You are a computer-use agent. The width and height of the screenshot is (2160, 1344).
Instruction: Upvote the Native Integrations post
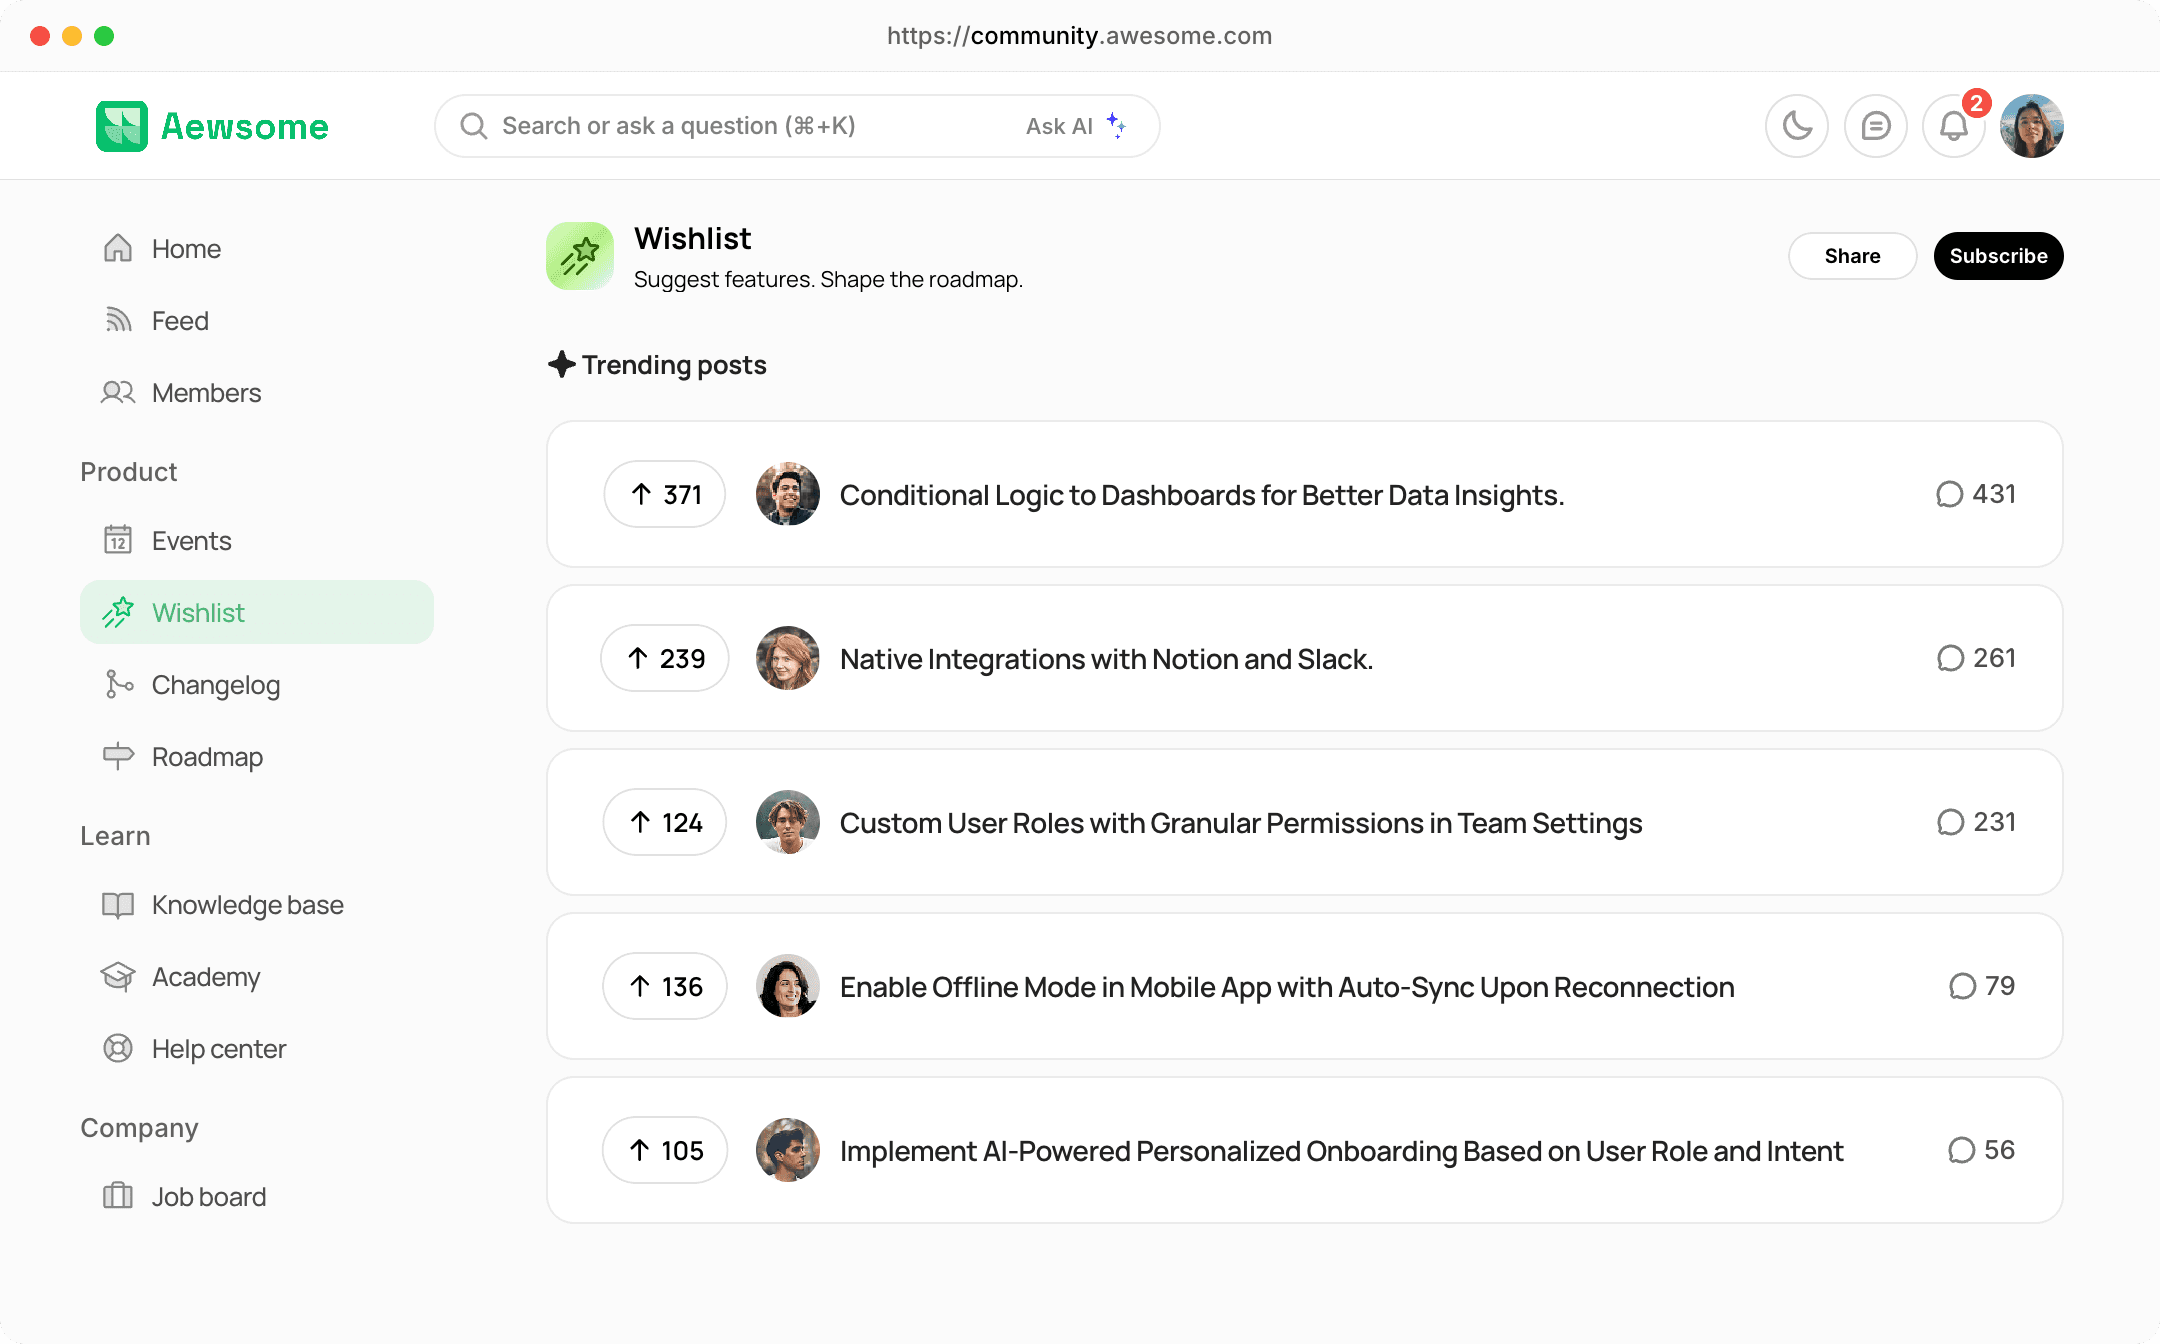[x=665, y=658]
